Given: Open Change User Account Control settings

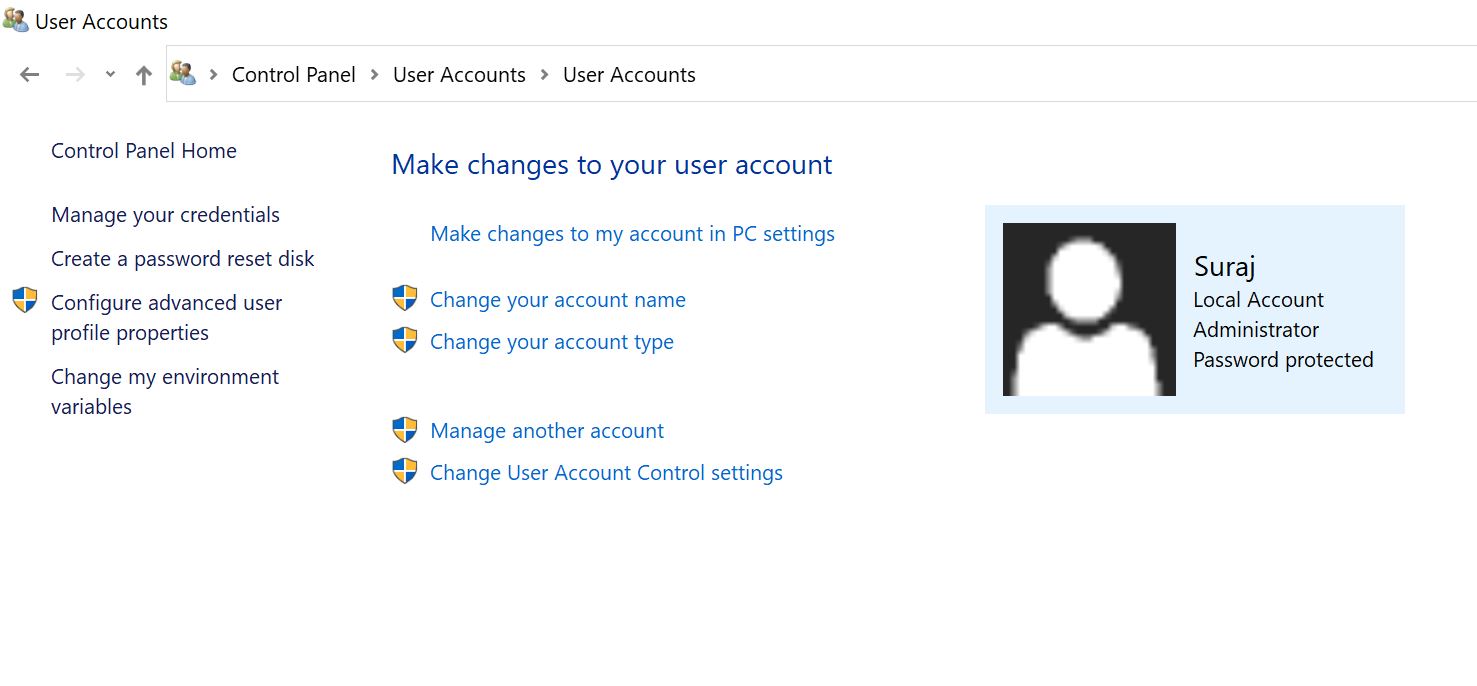Looking at the screenshot, I should (x=606, y=473).
